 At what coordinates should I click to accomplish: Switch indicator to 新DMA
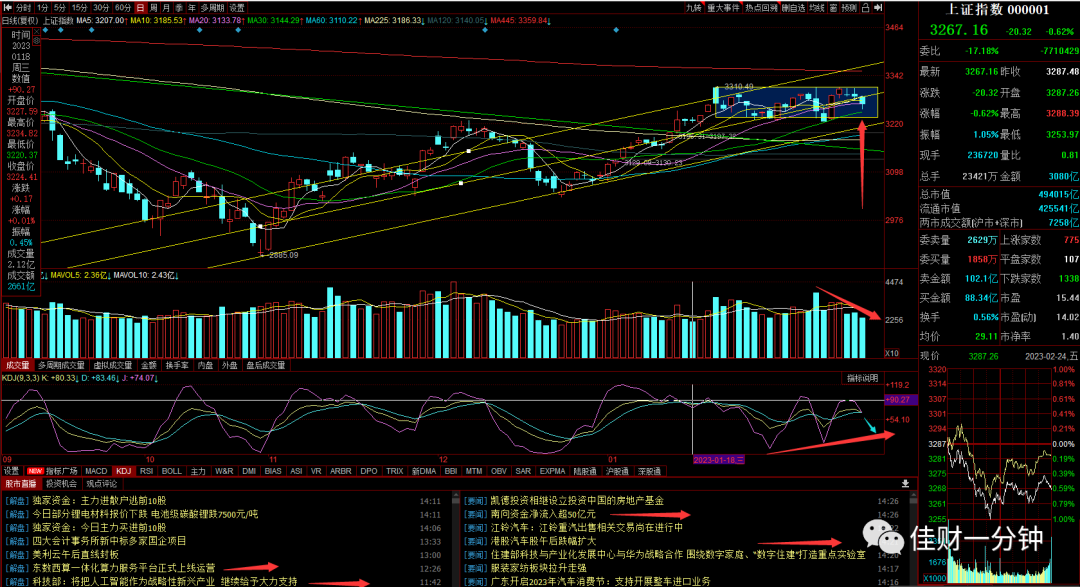coord(424,471)
